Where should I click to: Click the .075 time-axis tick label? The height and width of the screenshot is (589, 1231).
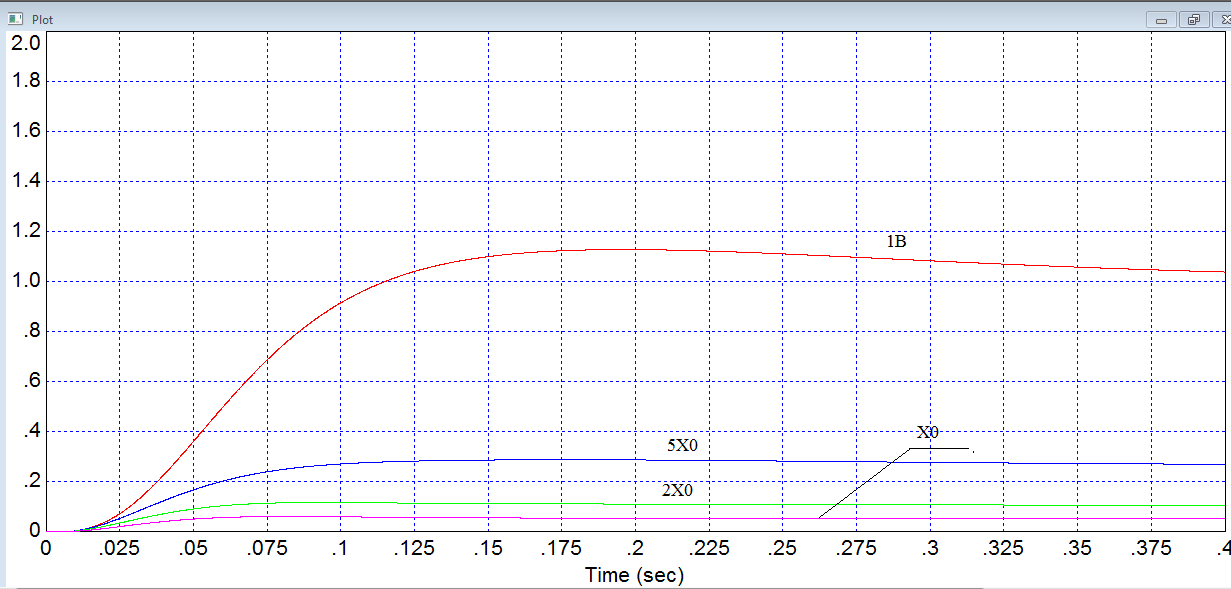[x=266, y=548]
